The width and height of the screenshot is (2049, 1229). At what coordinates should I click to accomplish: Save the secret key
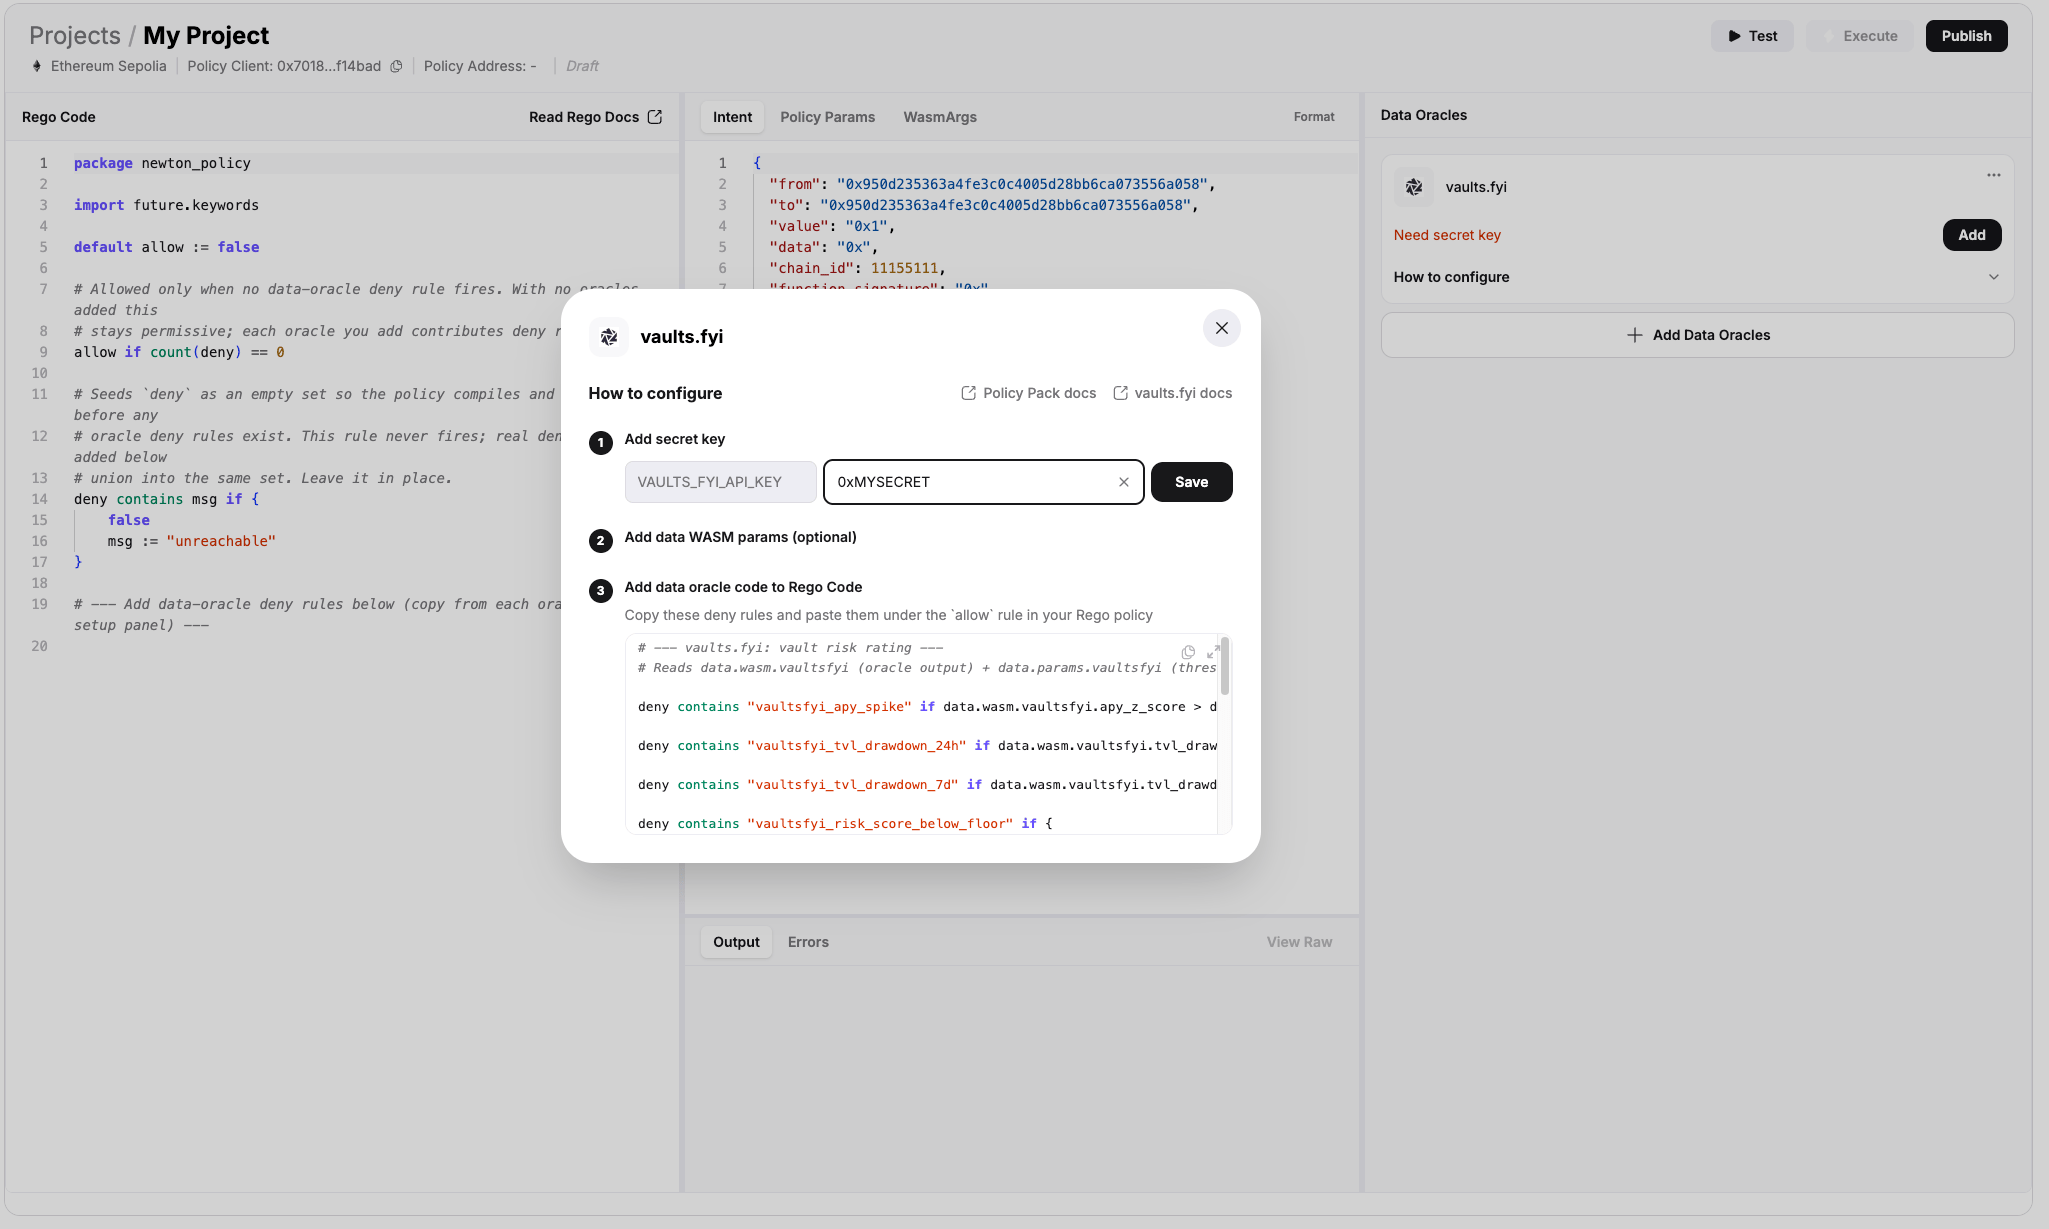pos(1191,482)
